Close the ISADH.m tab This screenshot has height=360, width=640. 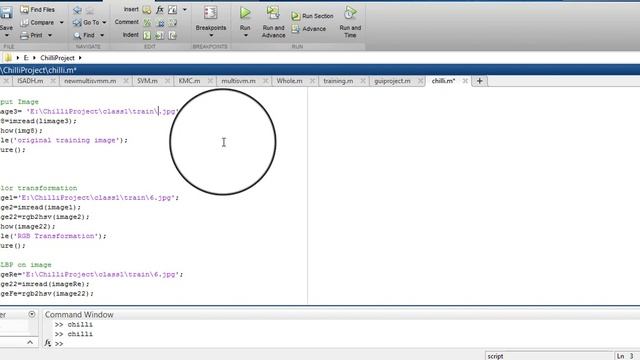53,81
